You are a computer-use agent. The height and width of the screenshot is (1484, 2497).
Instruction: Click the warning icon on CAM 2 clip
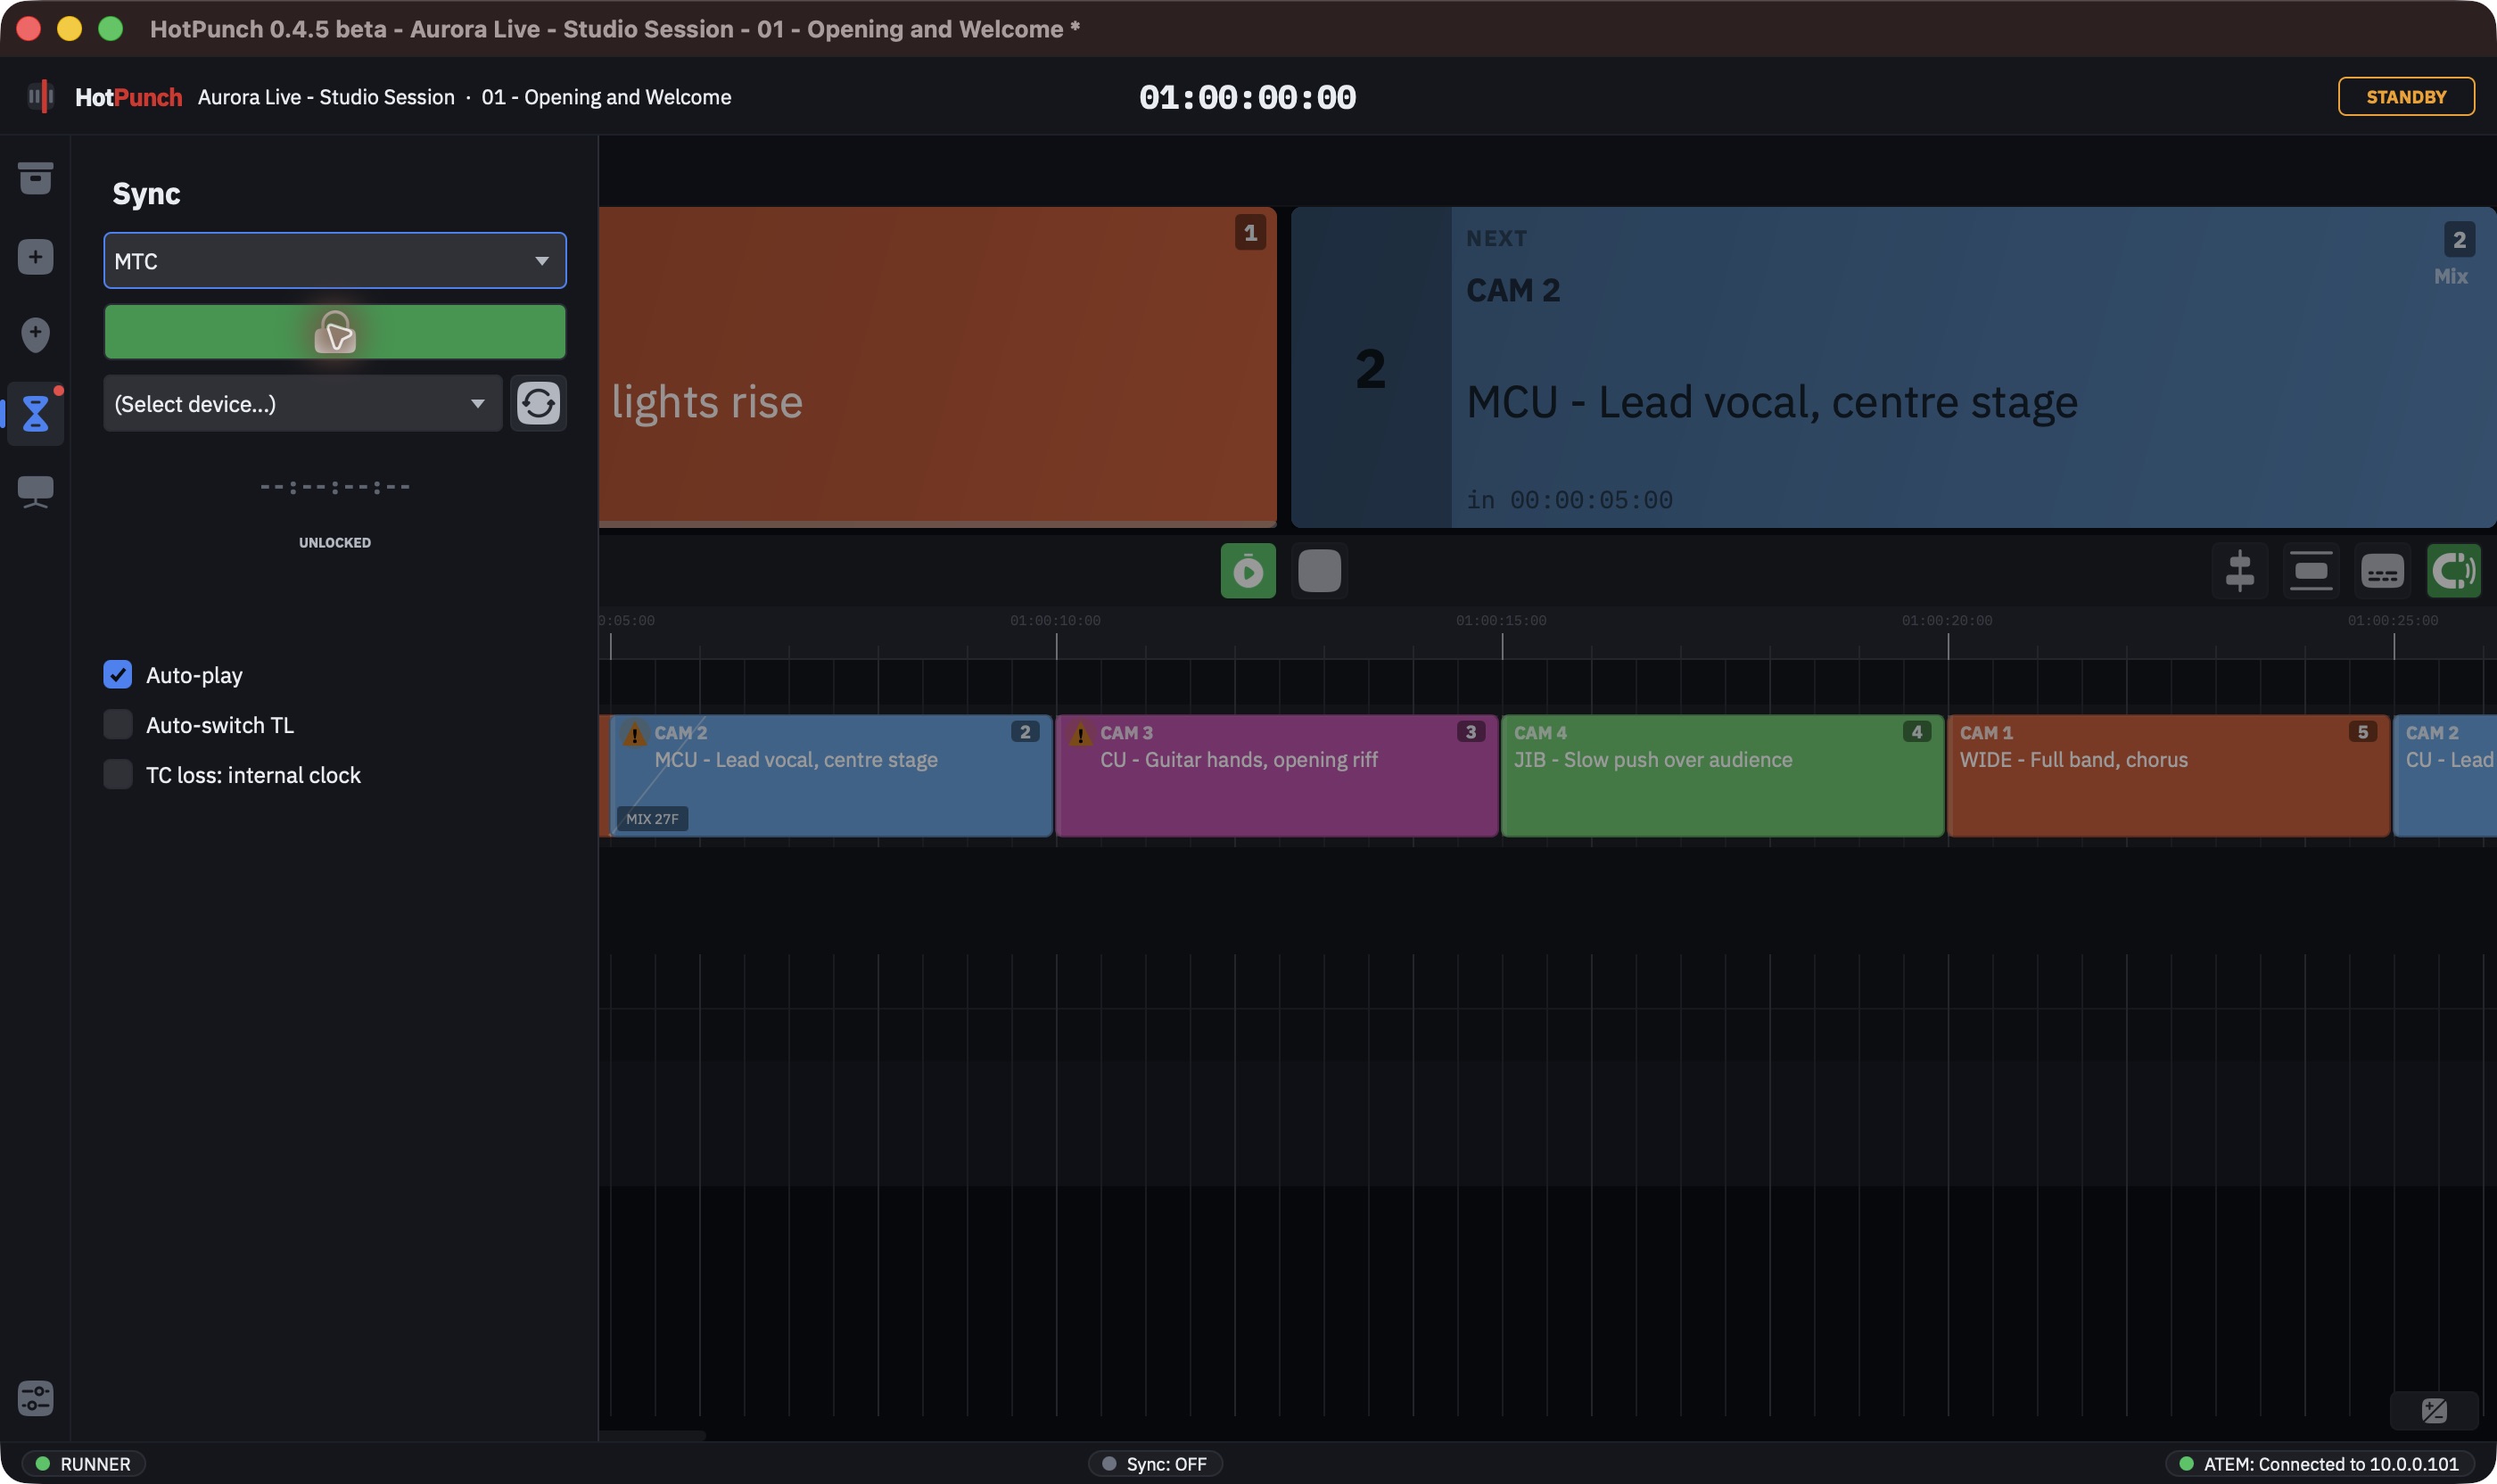pos(634,735)
